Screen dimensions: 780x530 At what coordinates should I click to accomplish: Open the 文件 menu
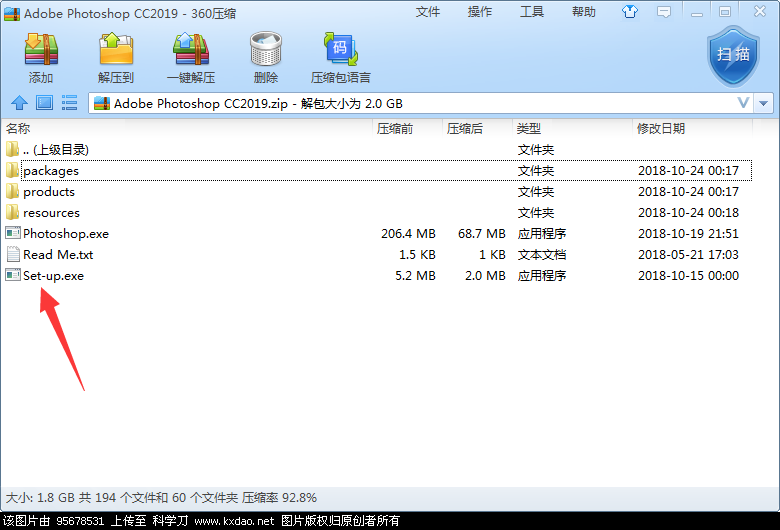click(427, 12)
